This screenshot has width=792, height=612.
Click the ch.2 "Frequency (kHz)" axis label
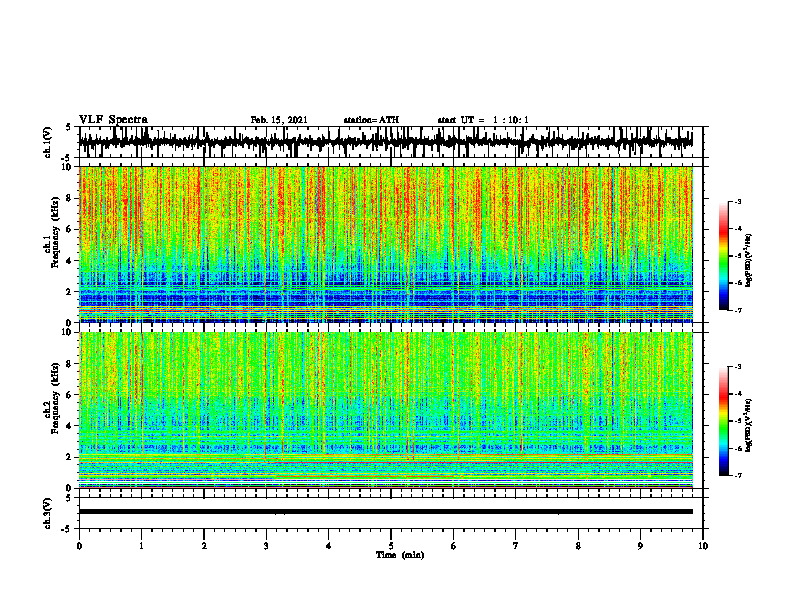(x=55, y=398)
